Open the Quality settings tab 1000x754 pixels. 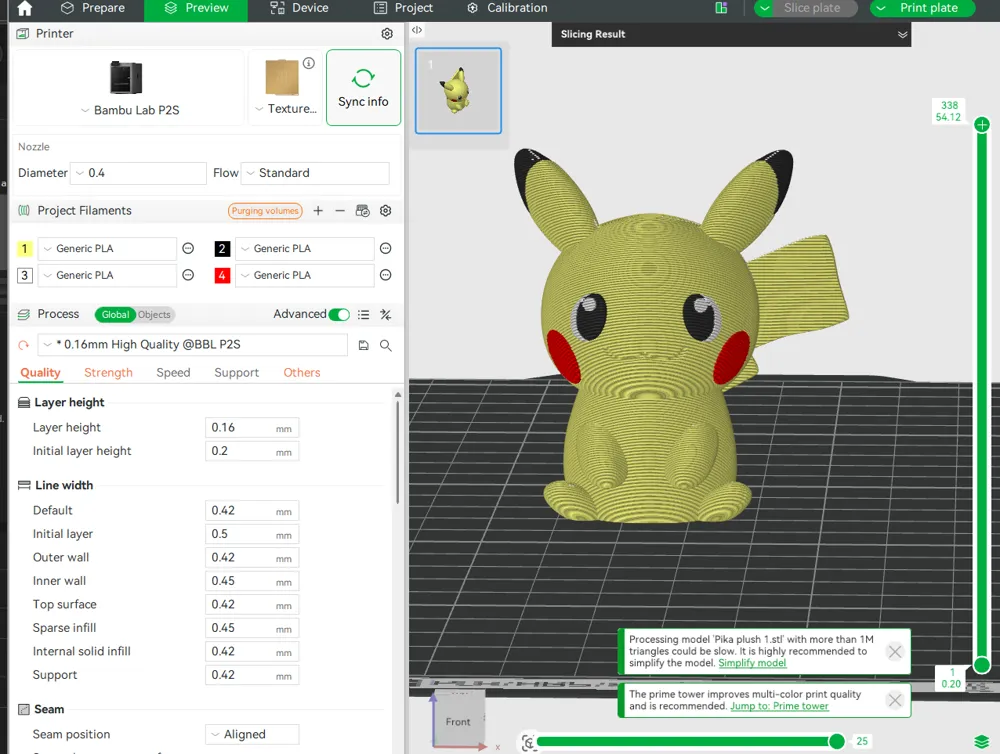(x=40, y=373)
